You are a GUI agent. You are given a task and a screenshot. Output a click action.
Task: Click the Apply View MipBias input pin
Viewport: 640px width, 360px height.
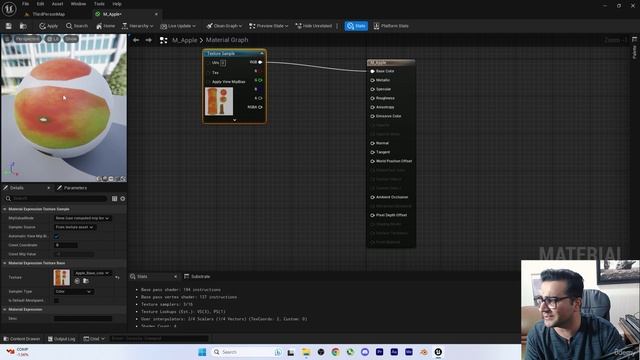209,82
